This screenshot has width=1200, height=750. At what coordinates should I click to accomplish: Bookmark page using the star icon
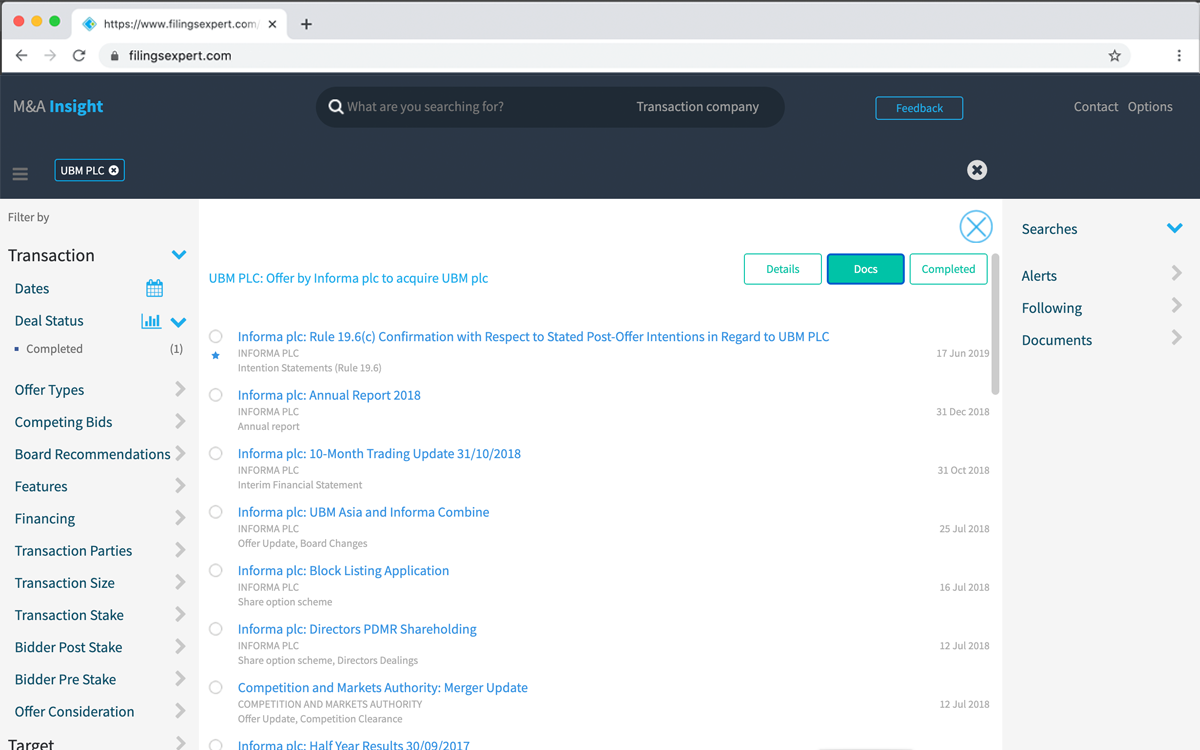tap(1114, 56)
